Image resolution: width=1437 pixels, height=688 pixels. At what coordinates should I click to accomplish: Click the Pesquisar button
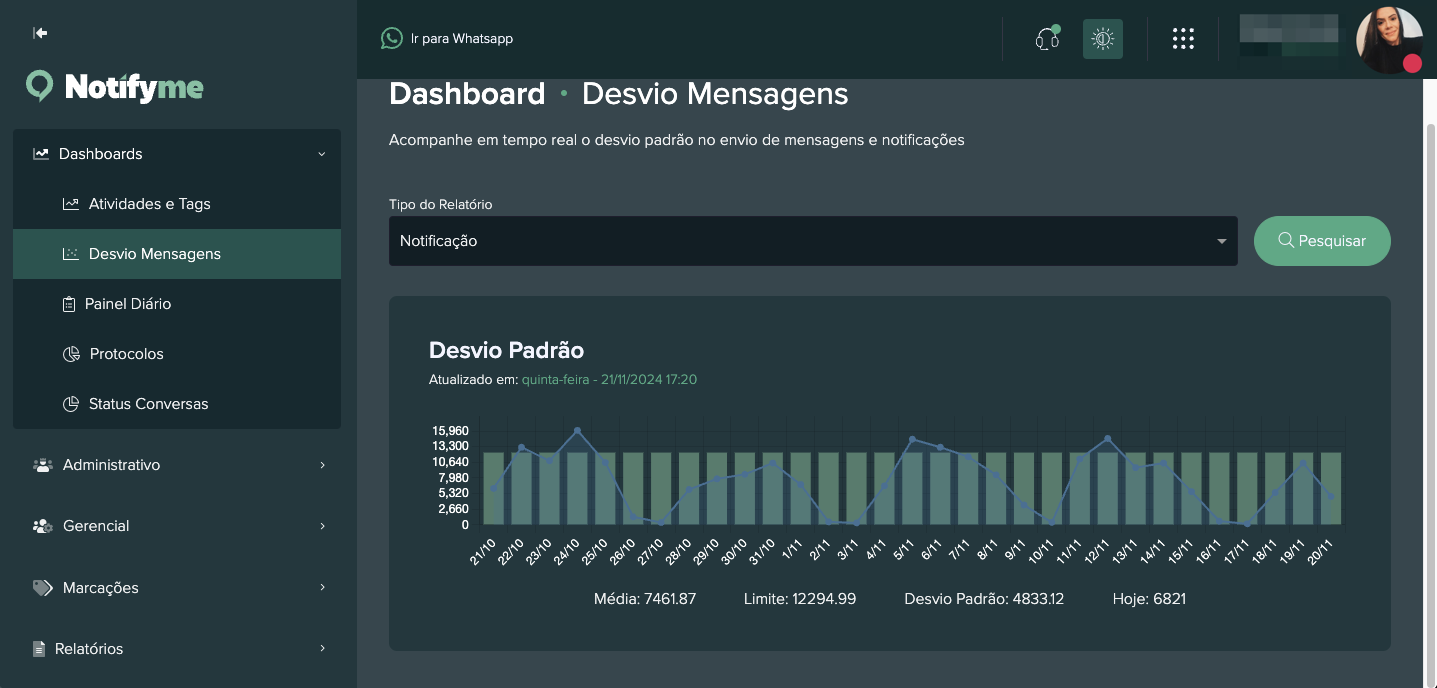click(1322, 241)
